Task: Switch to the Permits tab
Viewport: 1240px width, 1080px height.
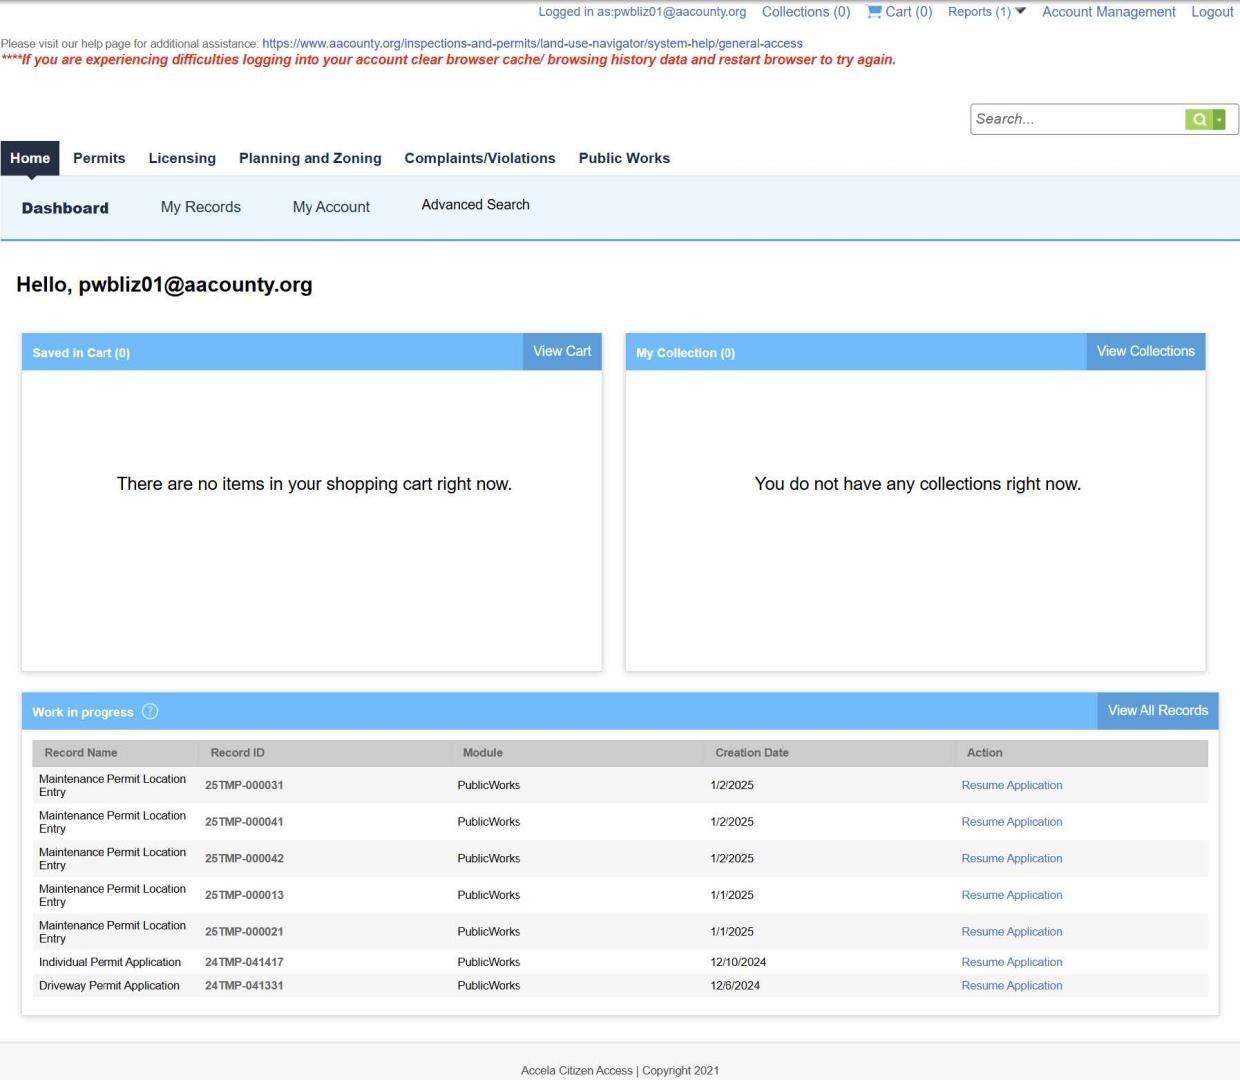Action: 99,158
